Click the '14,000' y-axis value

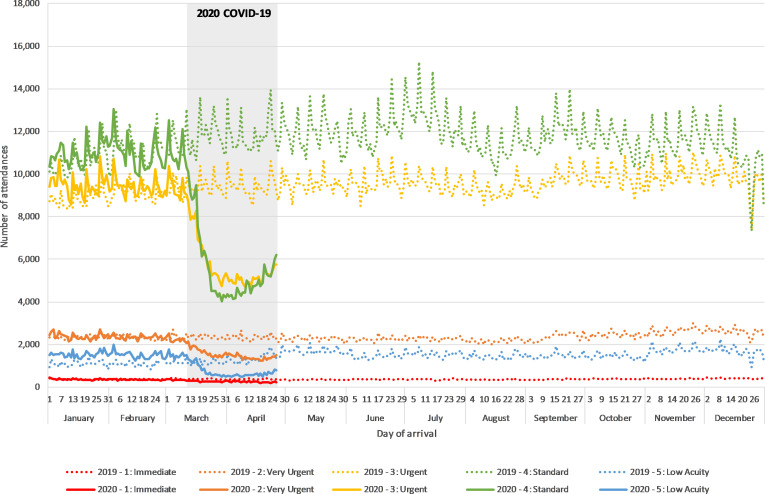click(x=27, y=88)
